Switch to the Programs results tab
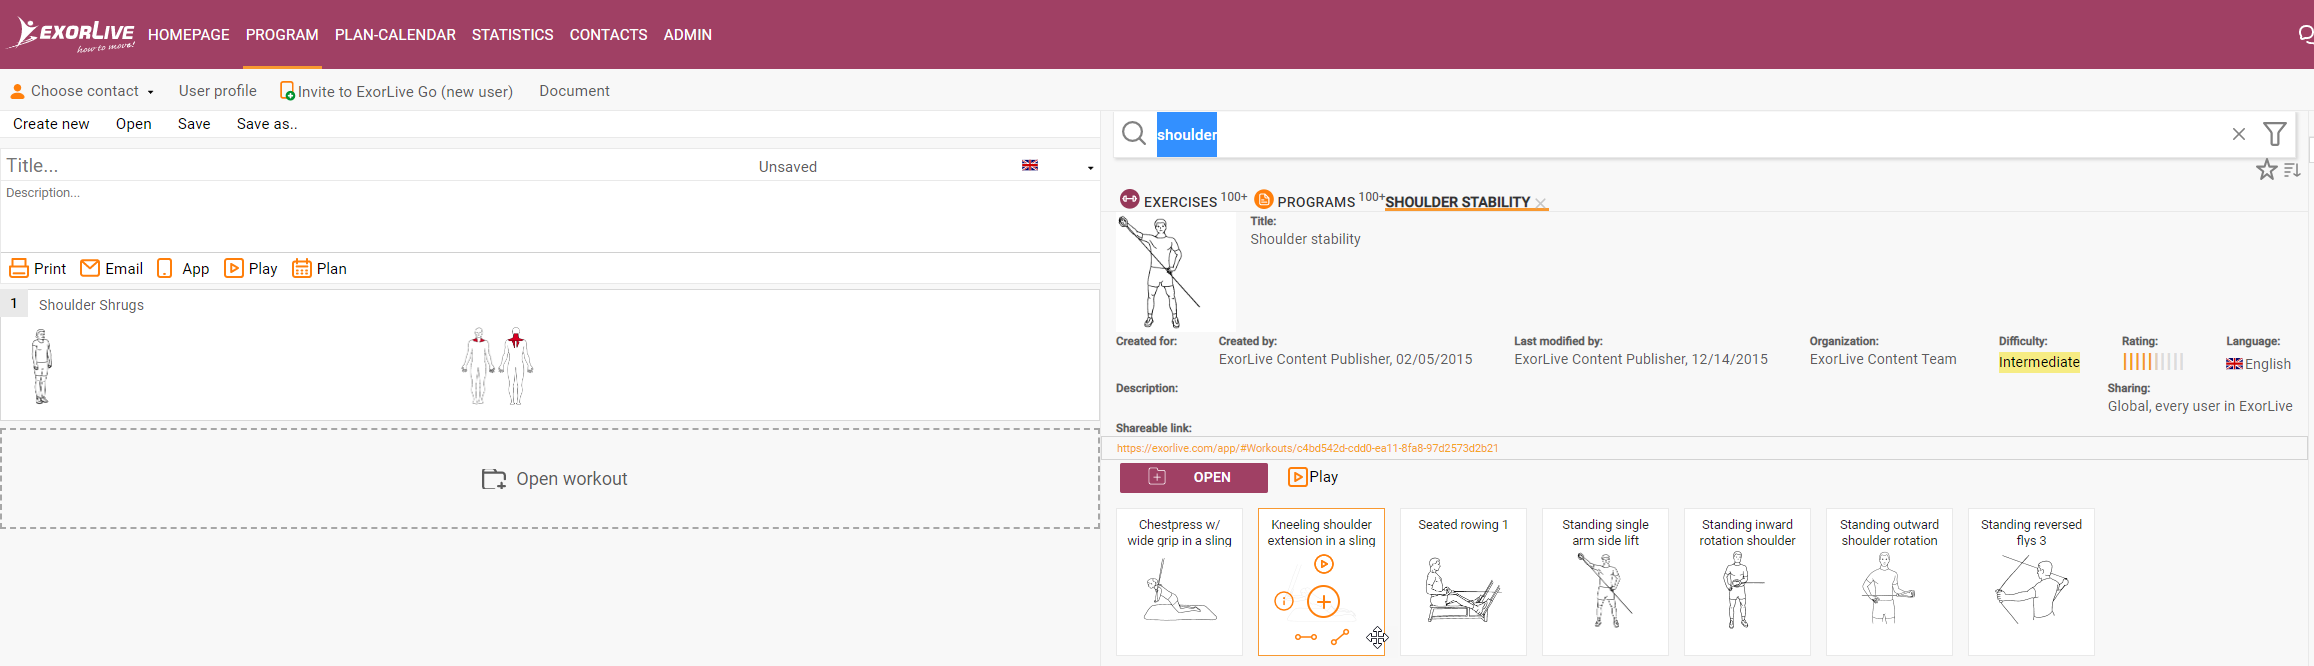The width and height of the screenshot is (2314, 666). [1319, 200]
